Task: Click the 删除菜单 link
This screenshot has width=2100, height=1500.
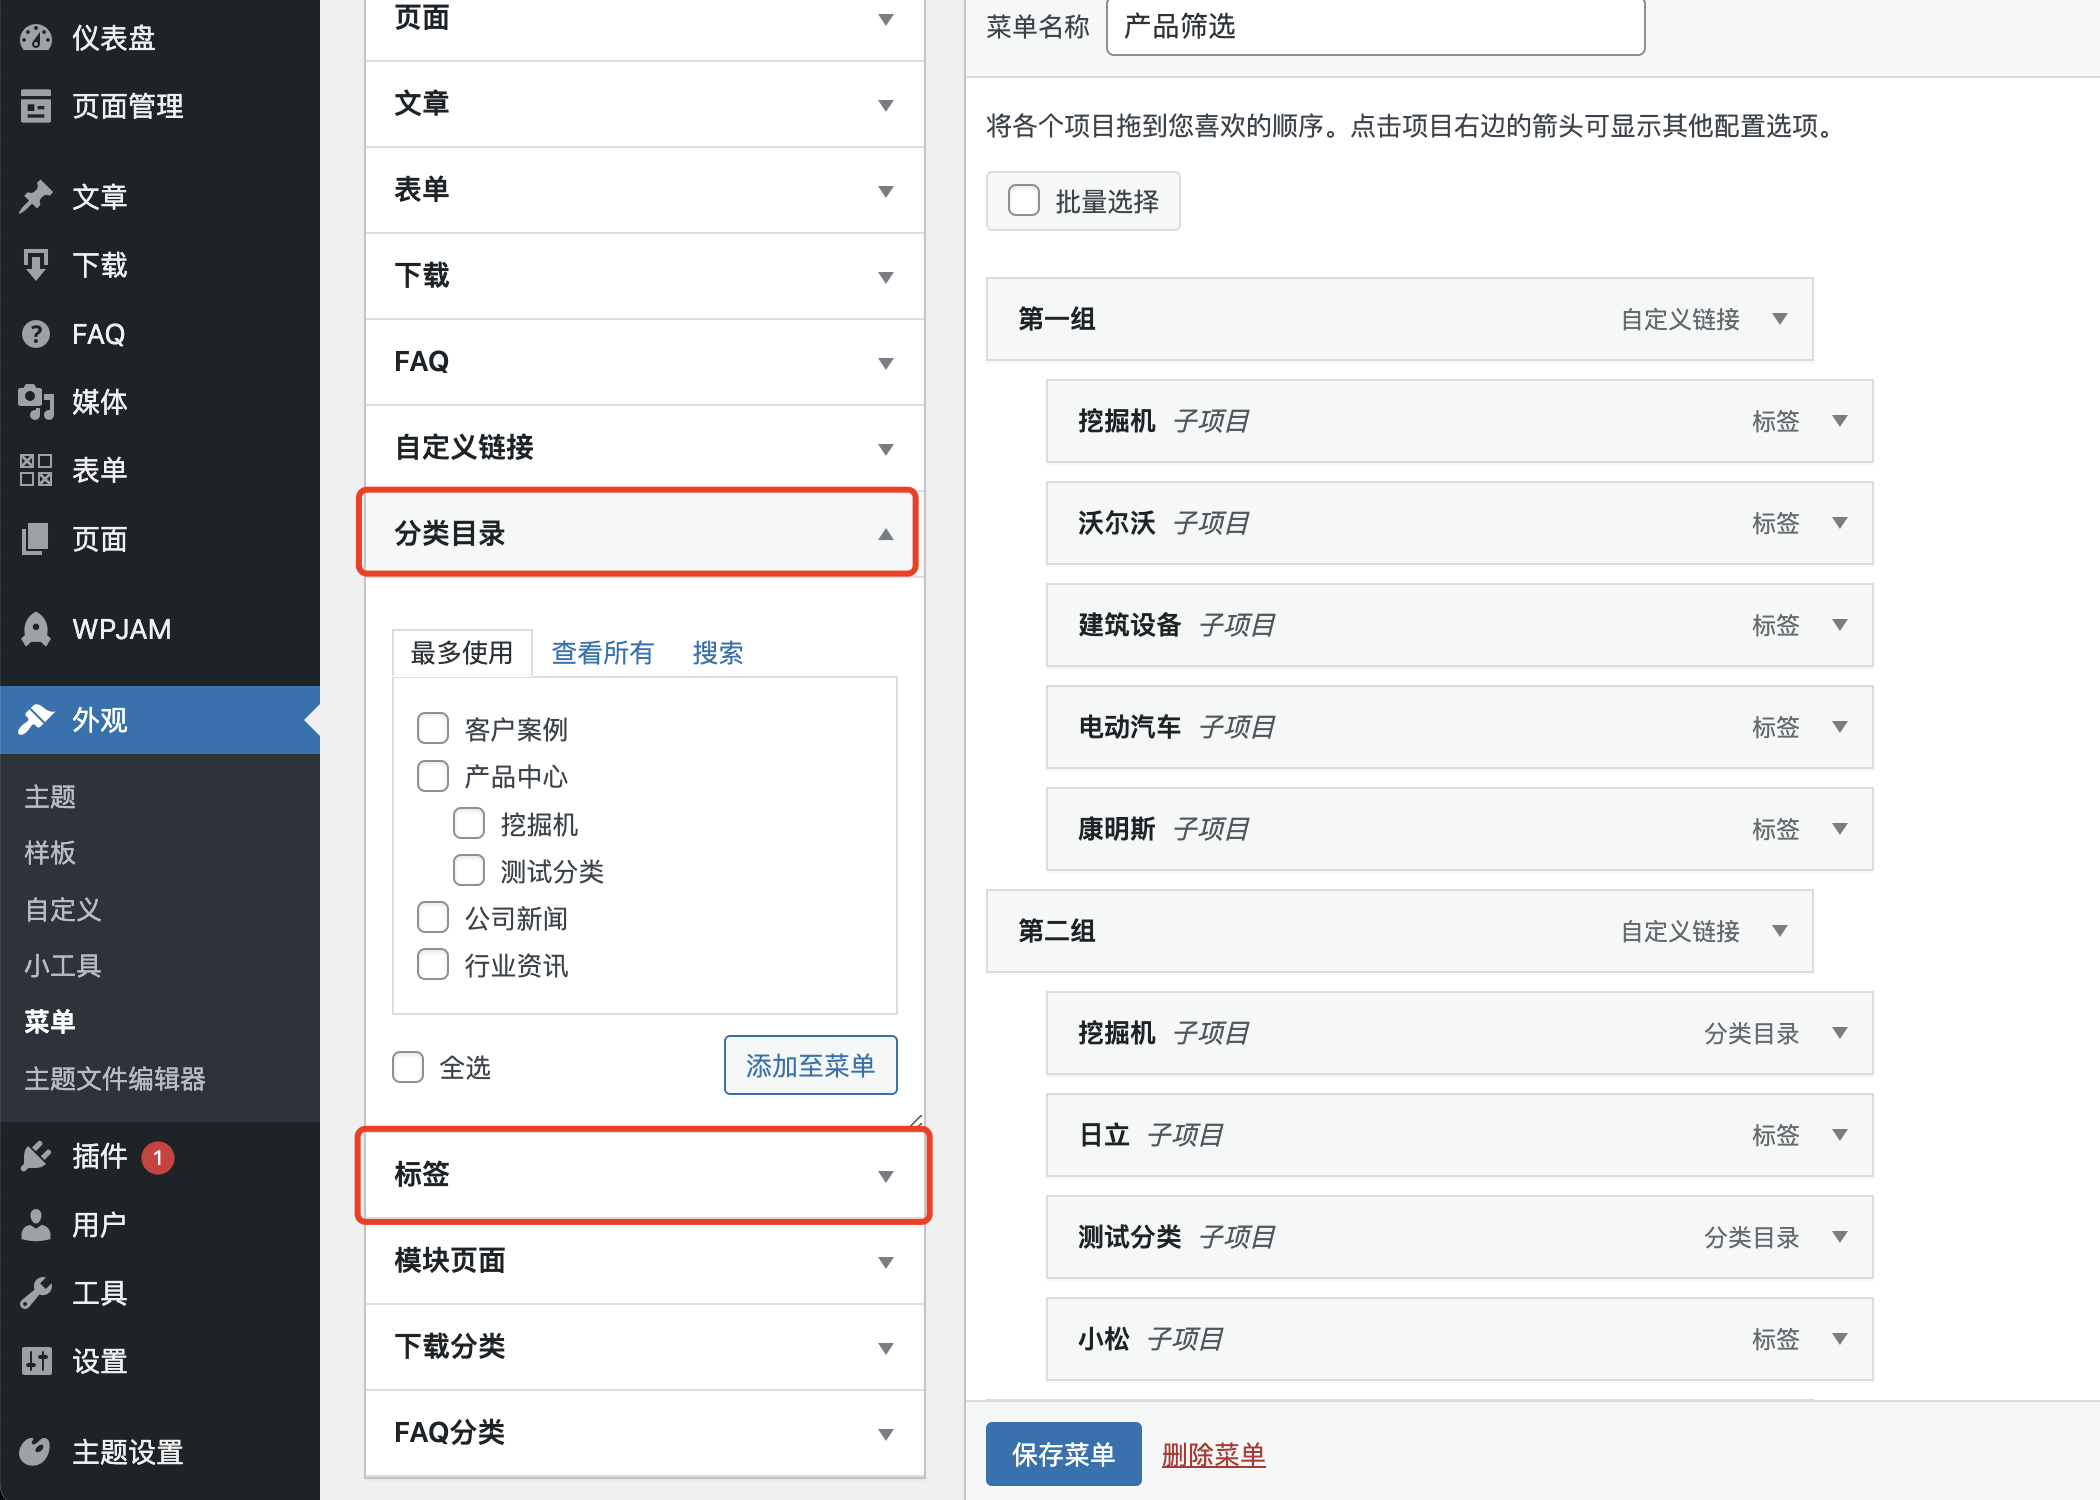Action: pyautogui.click(x=1213, y=1454)
